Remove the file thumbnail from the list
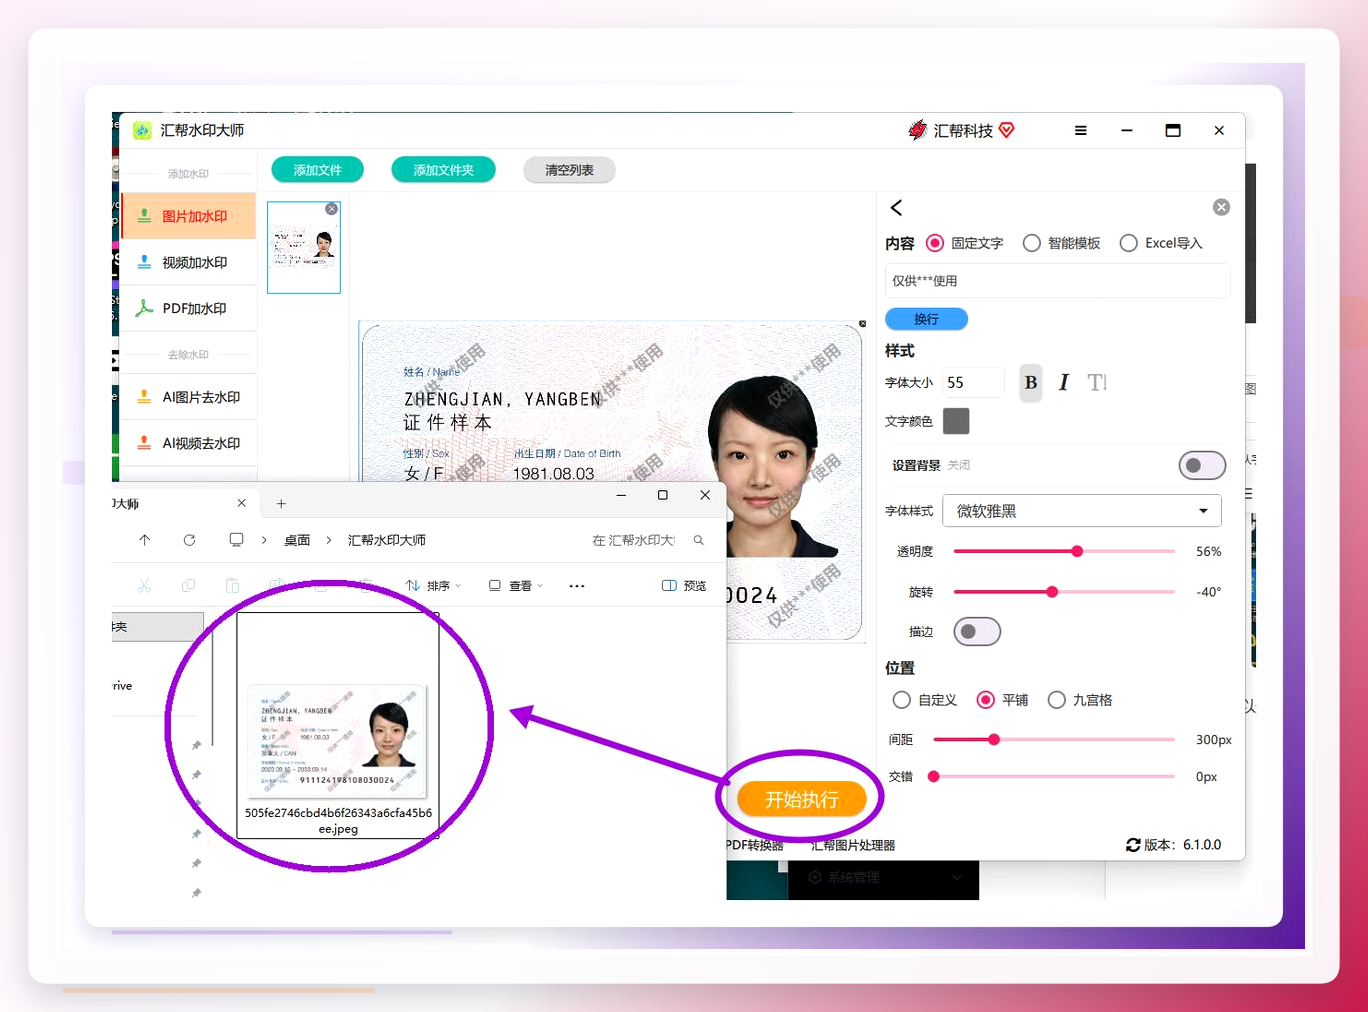This screenshot has height=1012, width=1368. click(331, 209)
